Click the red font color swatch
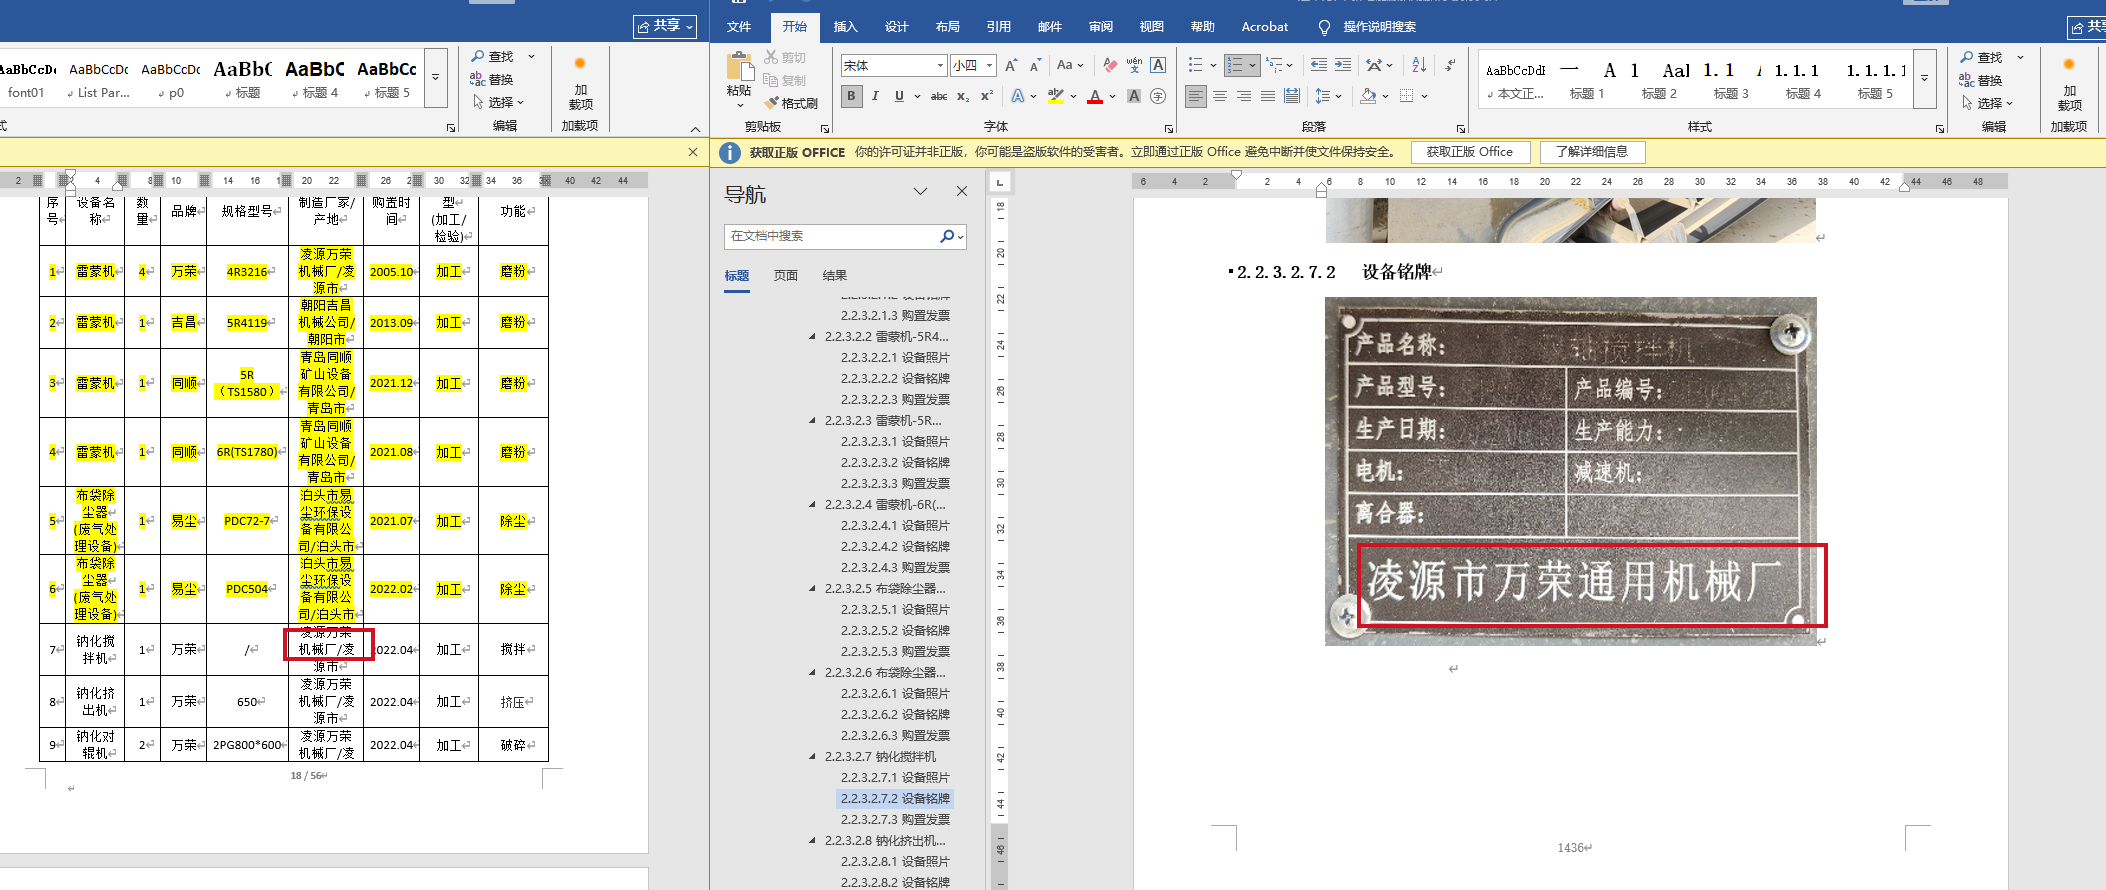The image size is (2106, 890). [1095, 97]
